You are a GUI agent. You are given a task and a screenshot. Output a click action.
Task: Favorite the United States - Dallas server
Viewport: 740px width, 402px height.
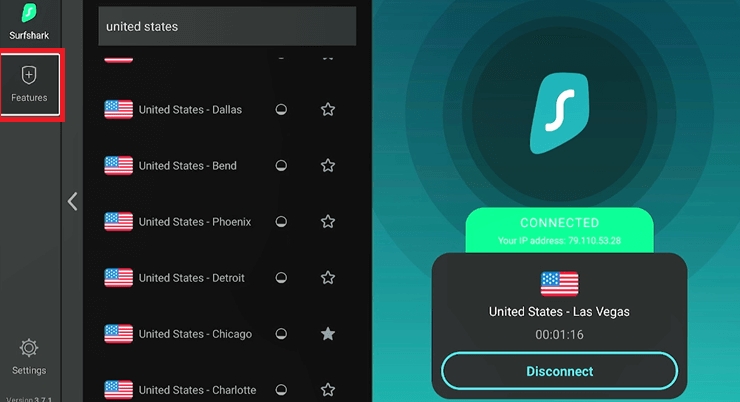327,110
